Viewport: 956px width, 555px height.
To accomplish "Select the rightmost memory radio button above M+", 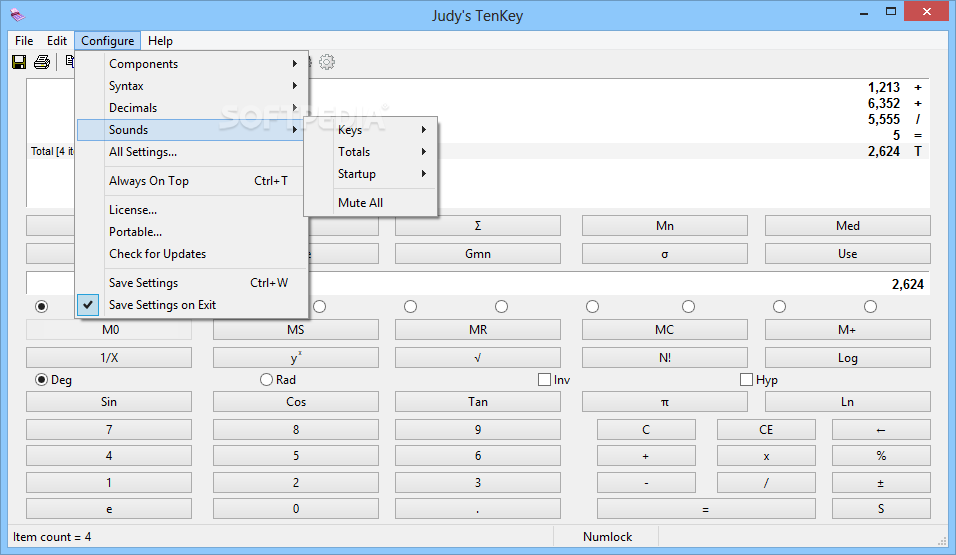I will (x=871, y=306).
